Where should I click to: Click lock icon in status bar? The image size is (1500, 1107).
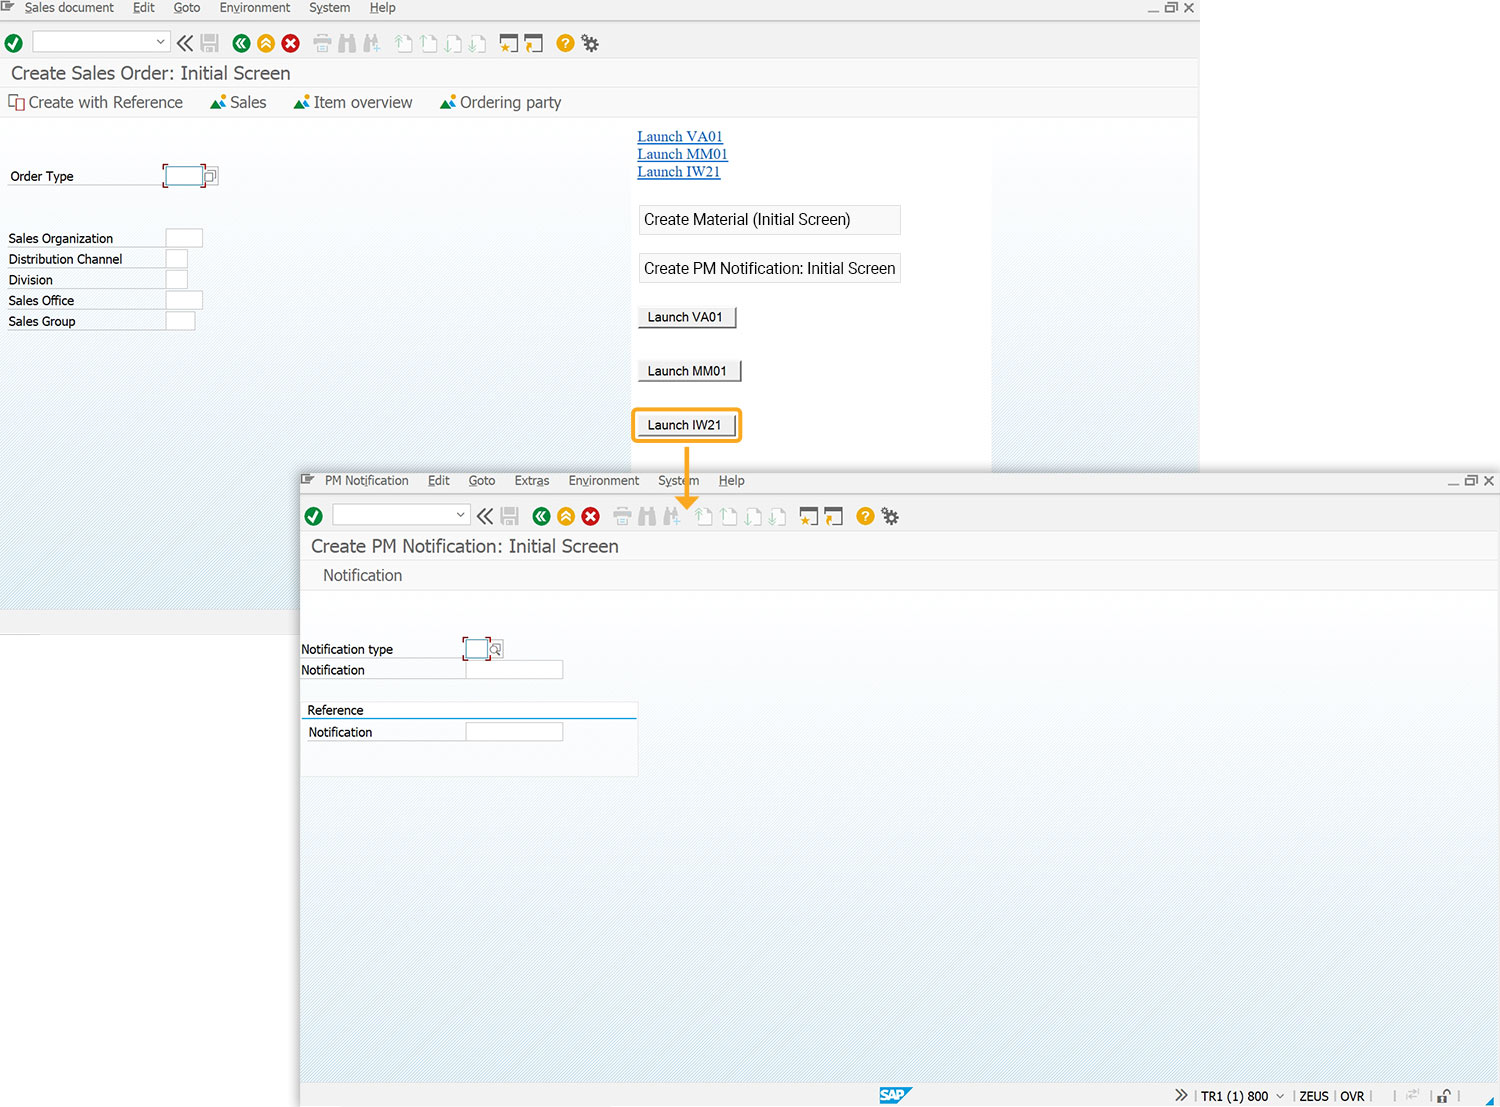coord(1444,1096)
